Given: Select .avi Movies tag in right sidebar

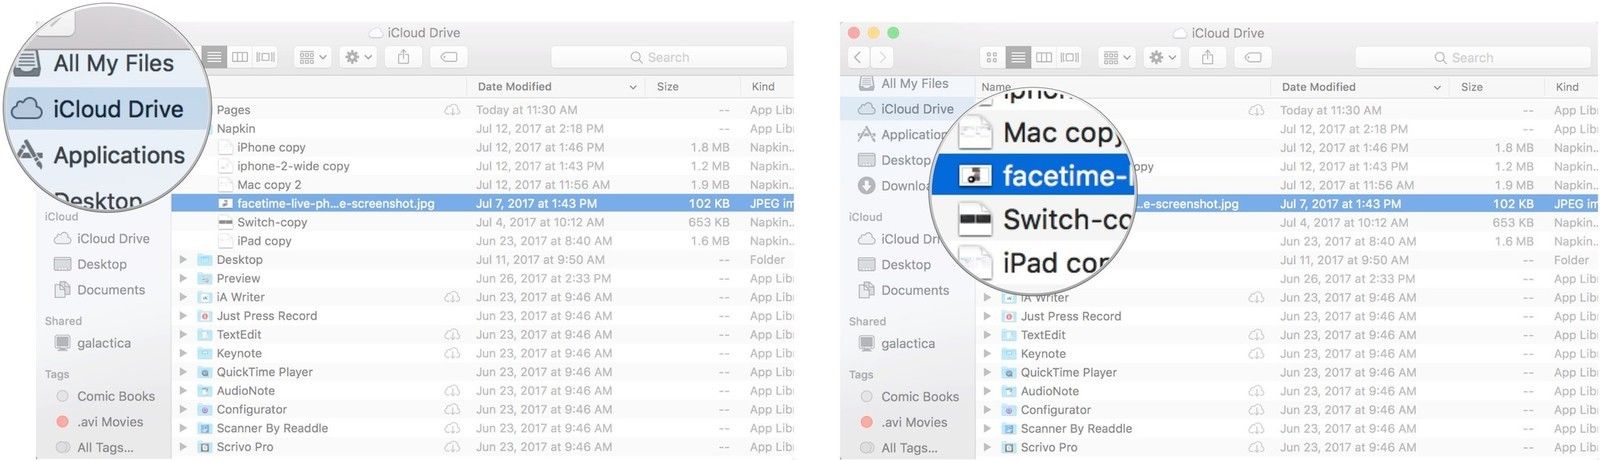Looking at the screenshot, I should (x=914, y=422).
